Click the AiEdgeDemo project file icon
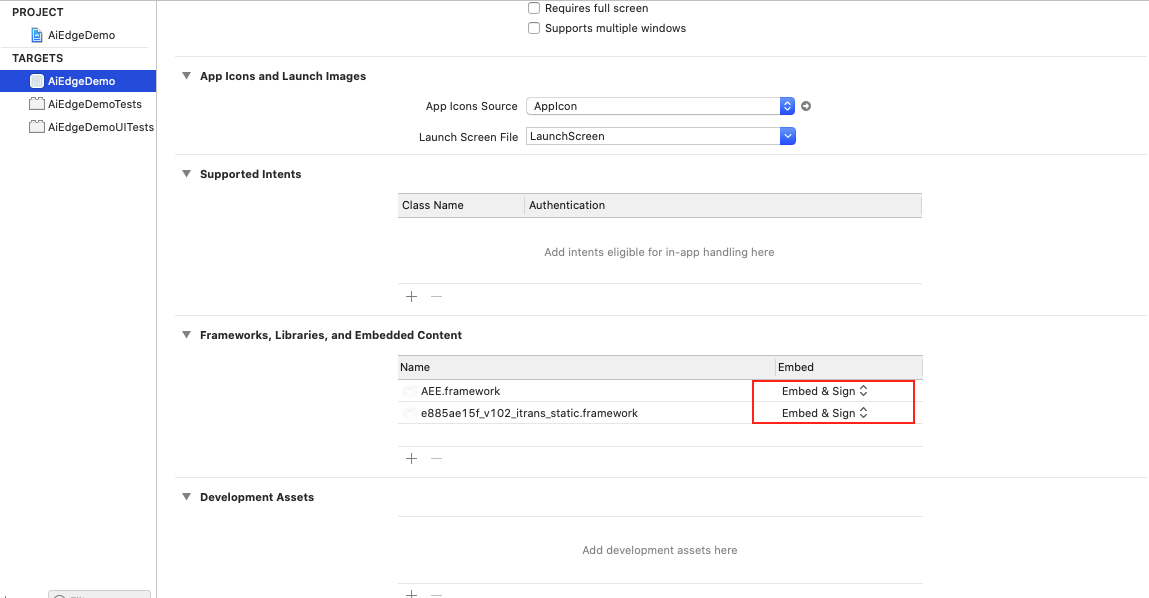Screen dimensions: 1149x598 [38, 35]
